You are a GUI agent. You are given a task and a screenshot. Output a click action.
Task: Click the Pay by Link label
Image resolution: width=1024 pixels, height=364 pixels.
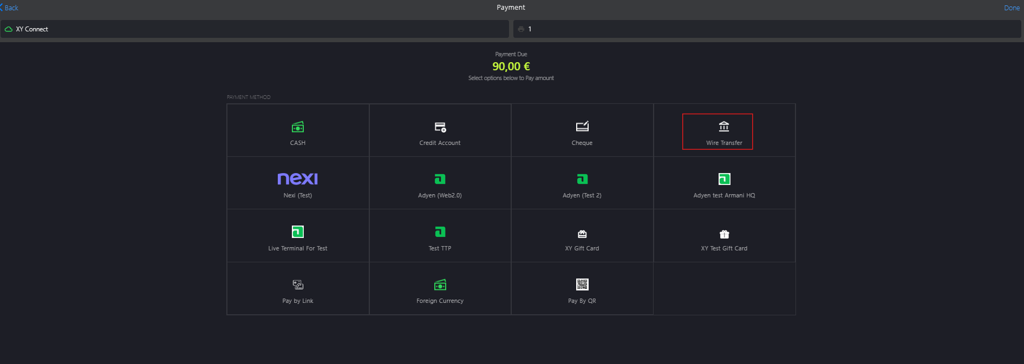298,301
